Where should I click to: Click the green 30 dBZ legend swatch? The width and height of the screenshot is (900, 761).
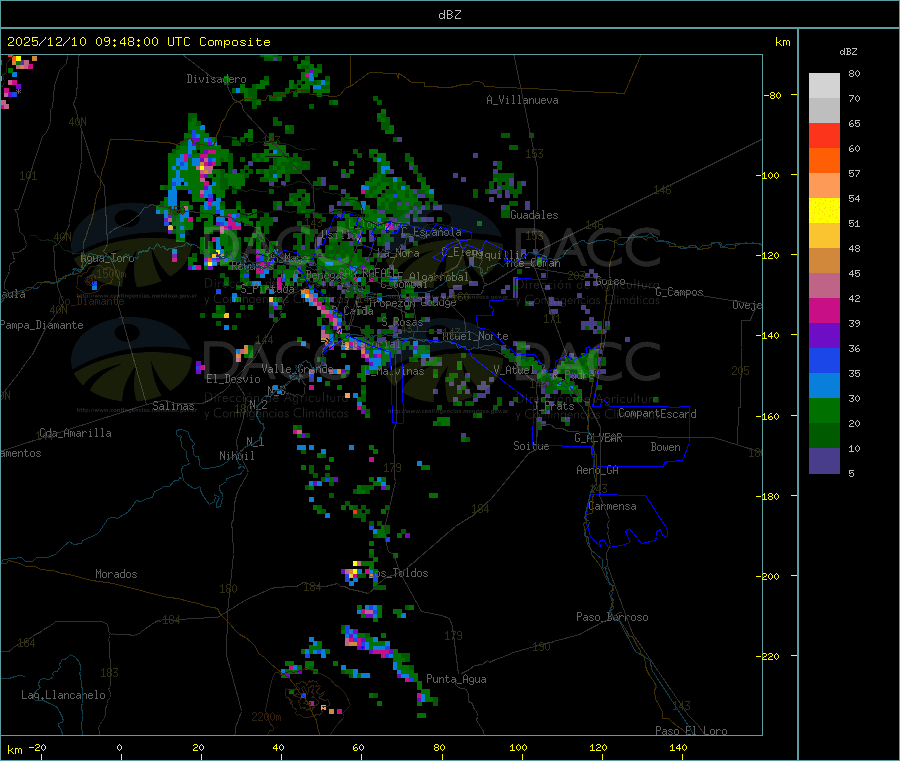click(824, 410)
